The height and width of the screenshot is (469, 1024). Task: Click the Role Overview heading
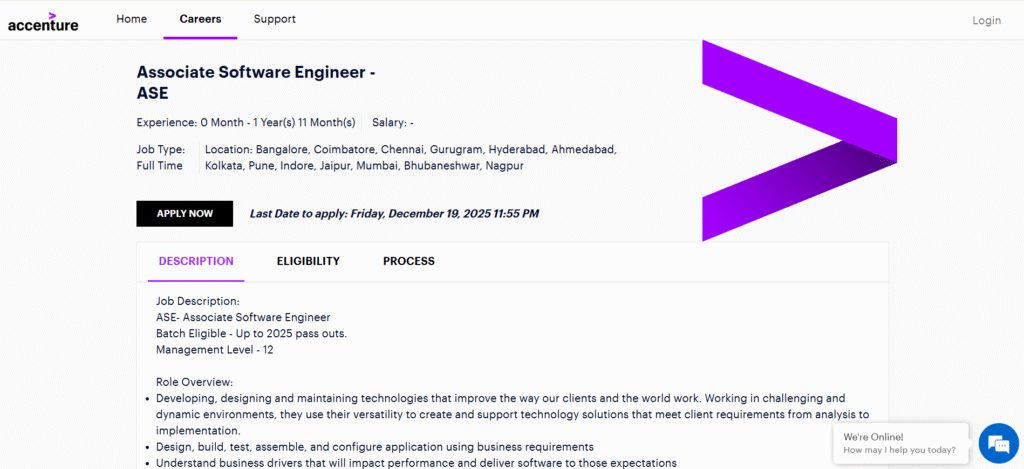pos(194,381)
